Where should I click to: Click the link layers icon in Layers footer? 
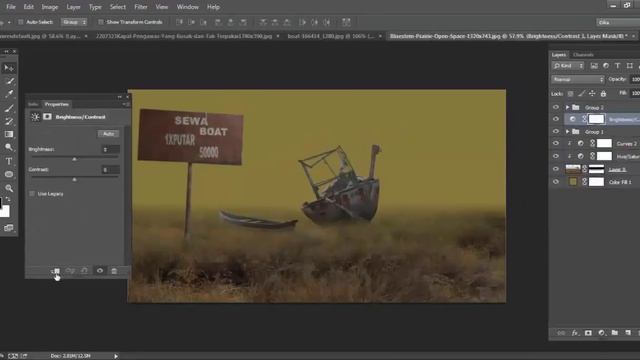561,333
